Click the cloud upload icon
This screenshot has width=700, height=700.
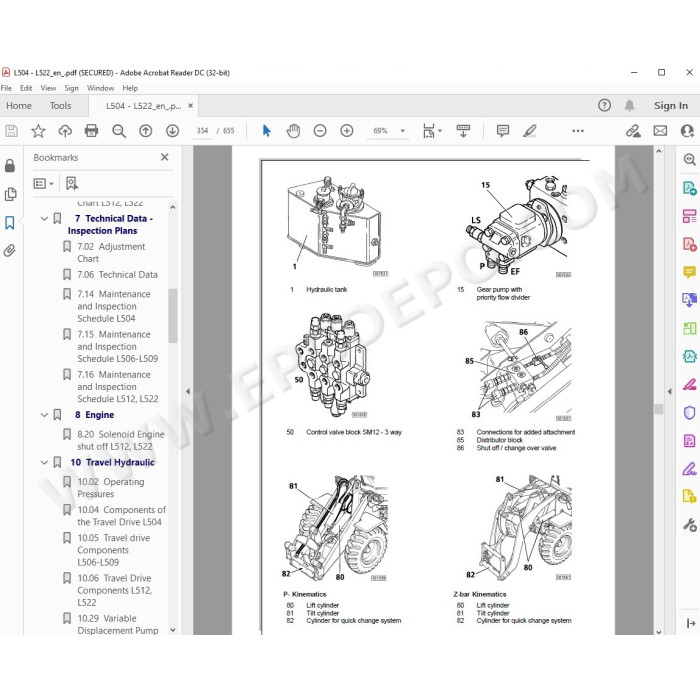click(x=65, y=131)
